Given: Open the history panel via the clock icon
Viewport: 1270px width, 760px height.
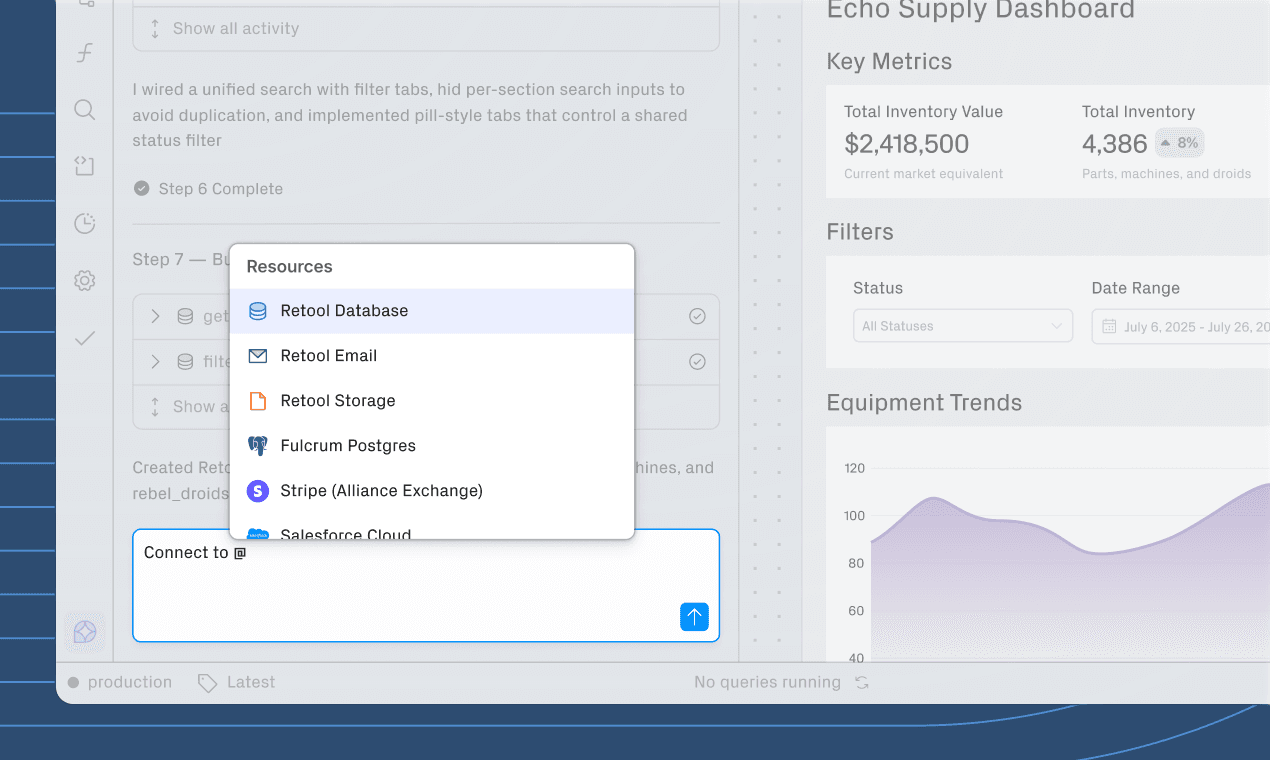Looking at the screenshot, I should pos(85,223).
